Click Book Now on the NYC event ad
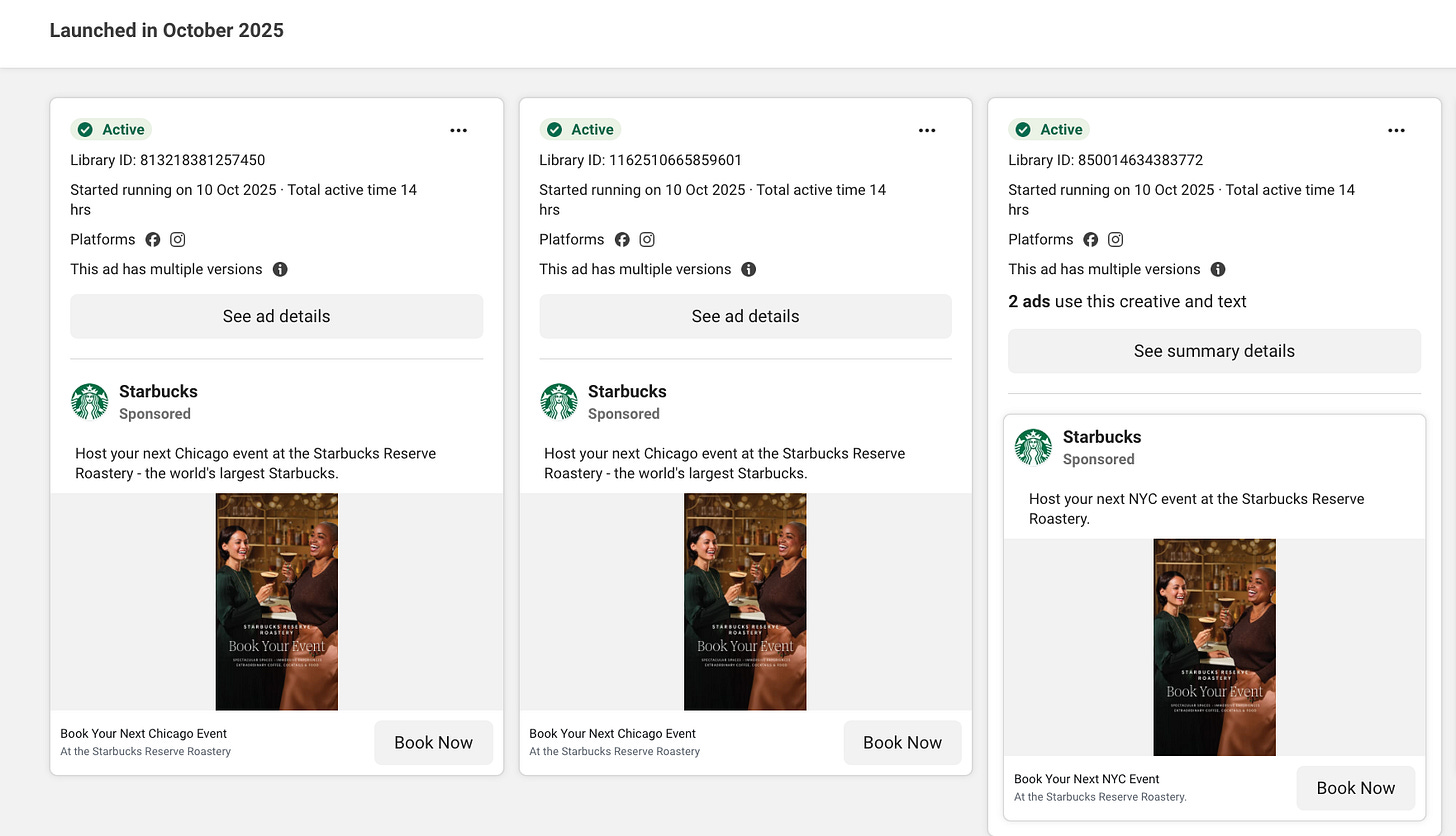This screenshot has width=1456, height=836. 1356,788
